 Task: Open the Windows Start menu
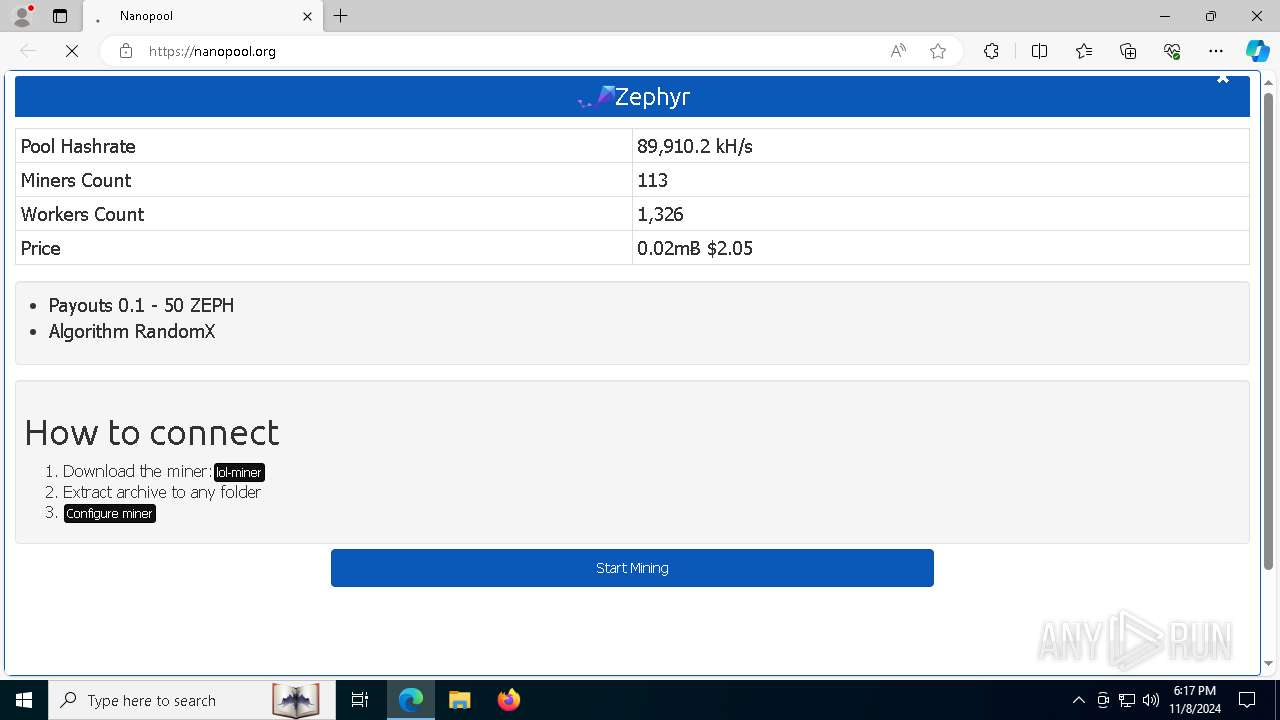(x=24, y=700)
